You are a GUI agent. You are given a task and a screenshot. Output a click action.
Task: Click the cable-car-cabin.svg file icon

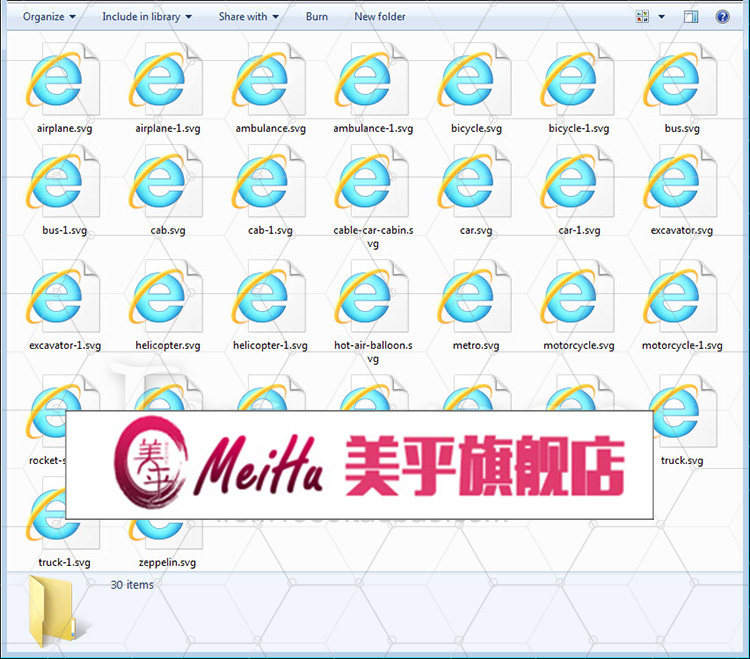pos(372,181)
